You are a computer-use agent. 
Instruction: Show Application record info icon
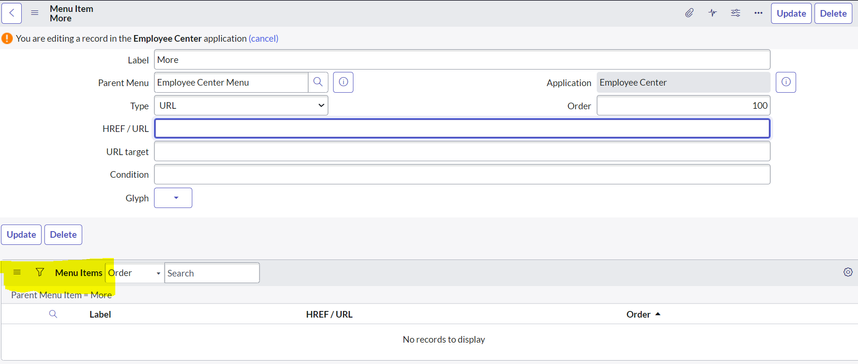pyautogui.click(x=786, y=82)
